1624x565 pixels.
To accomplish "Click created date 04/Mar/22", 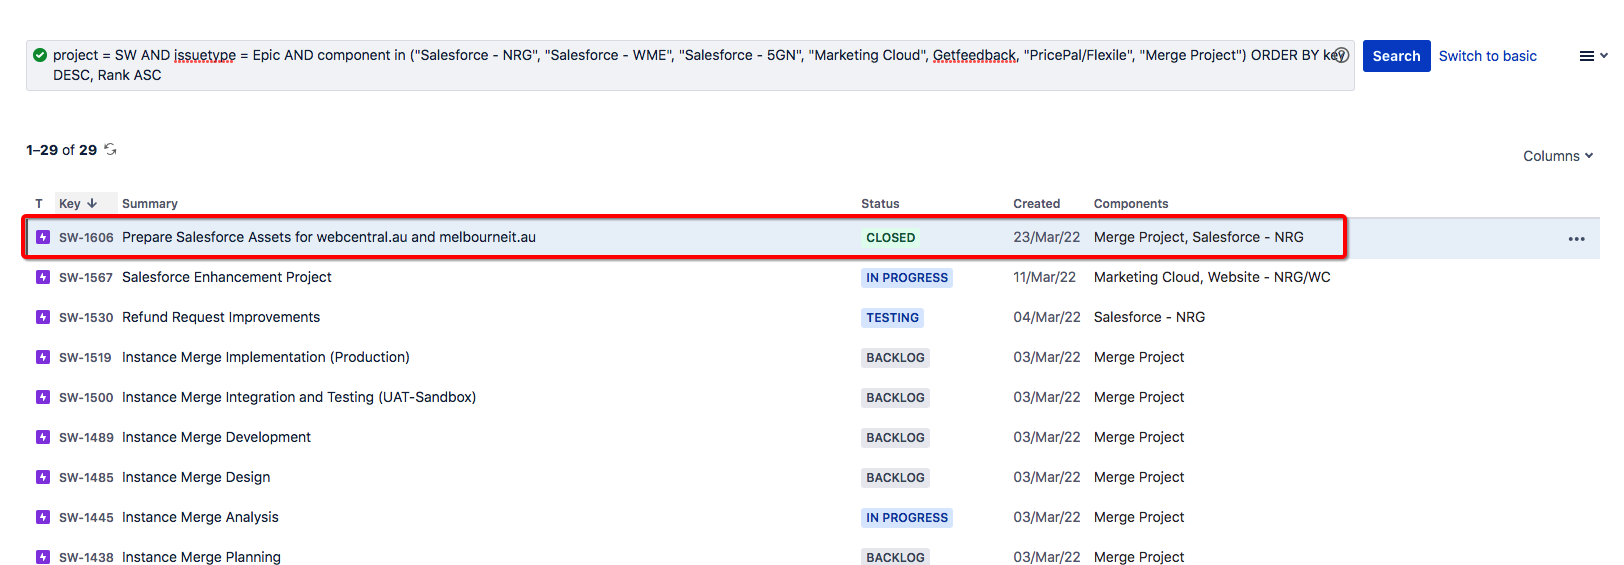I will (x=1047, y=317).
